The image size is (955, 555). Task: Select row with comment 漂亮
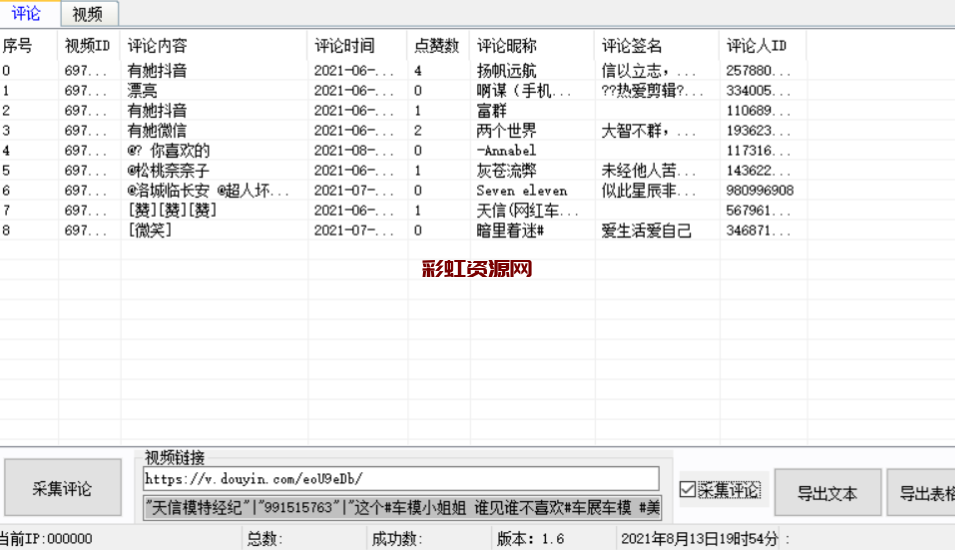click(143, 91)
